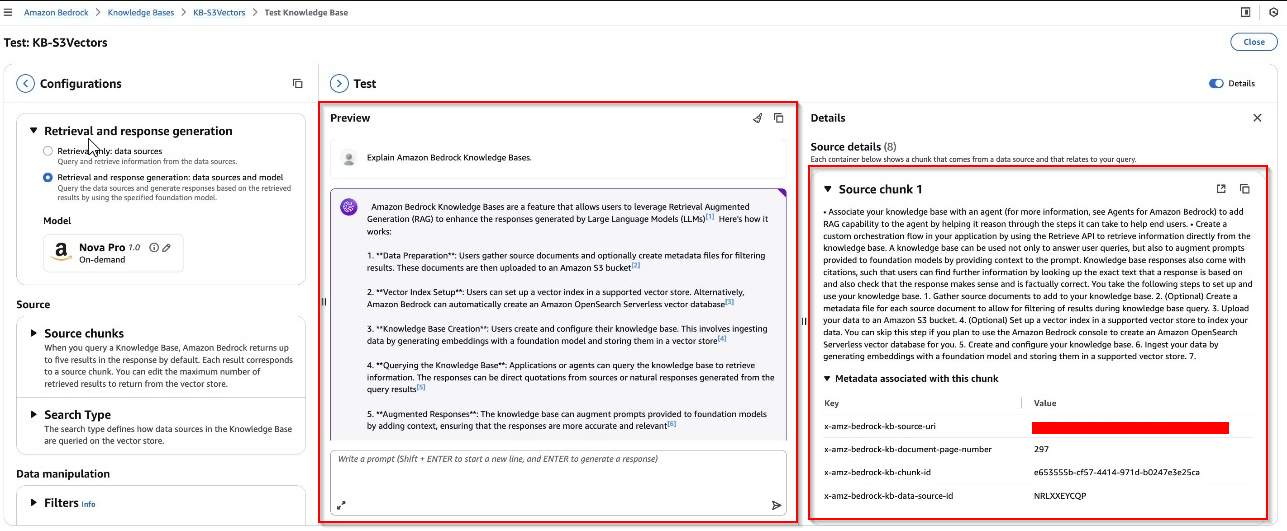Open the KB-S3Vectors breadcrumb link
This screenshot has height=531, width=1287.
(219, 13)
